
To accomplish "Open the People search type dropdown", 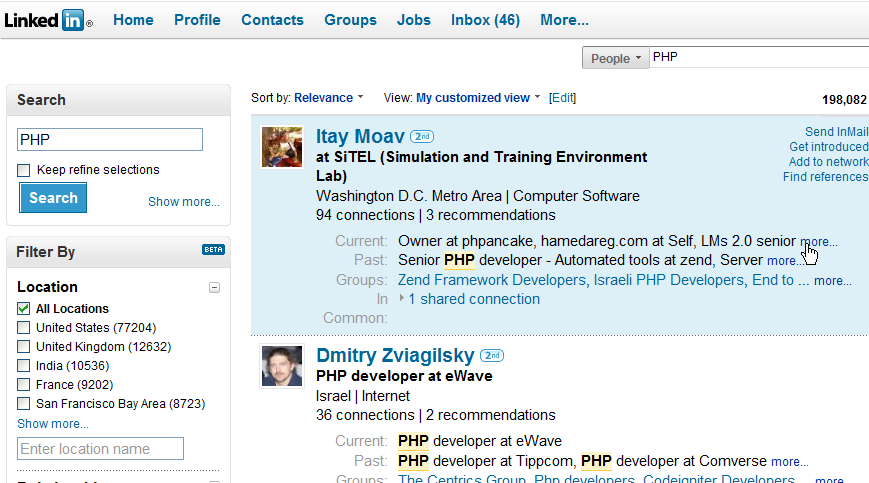I will pos(615,58).
